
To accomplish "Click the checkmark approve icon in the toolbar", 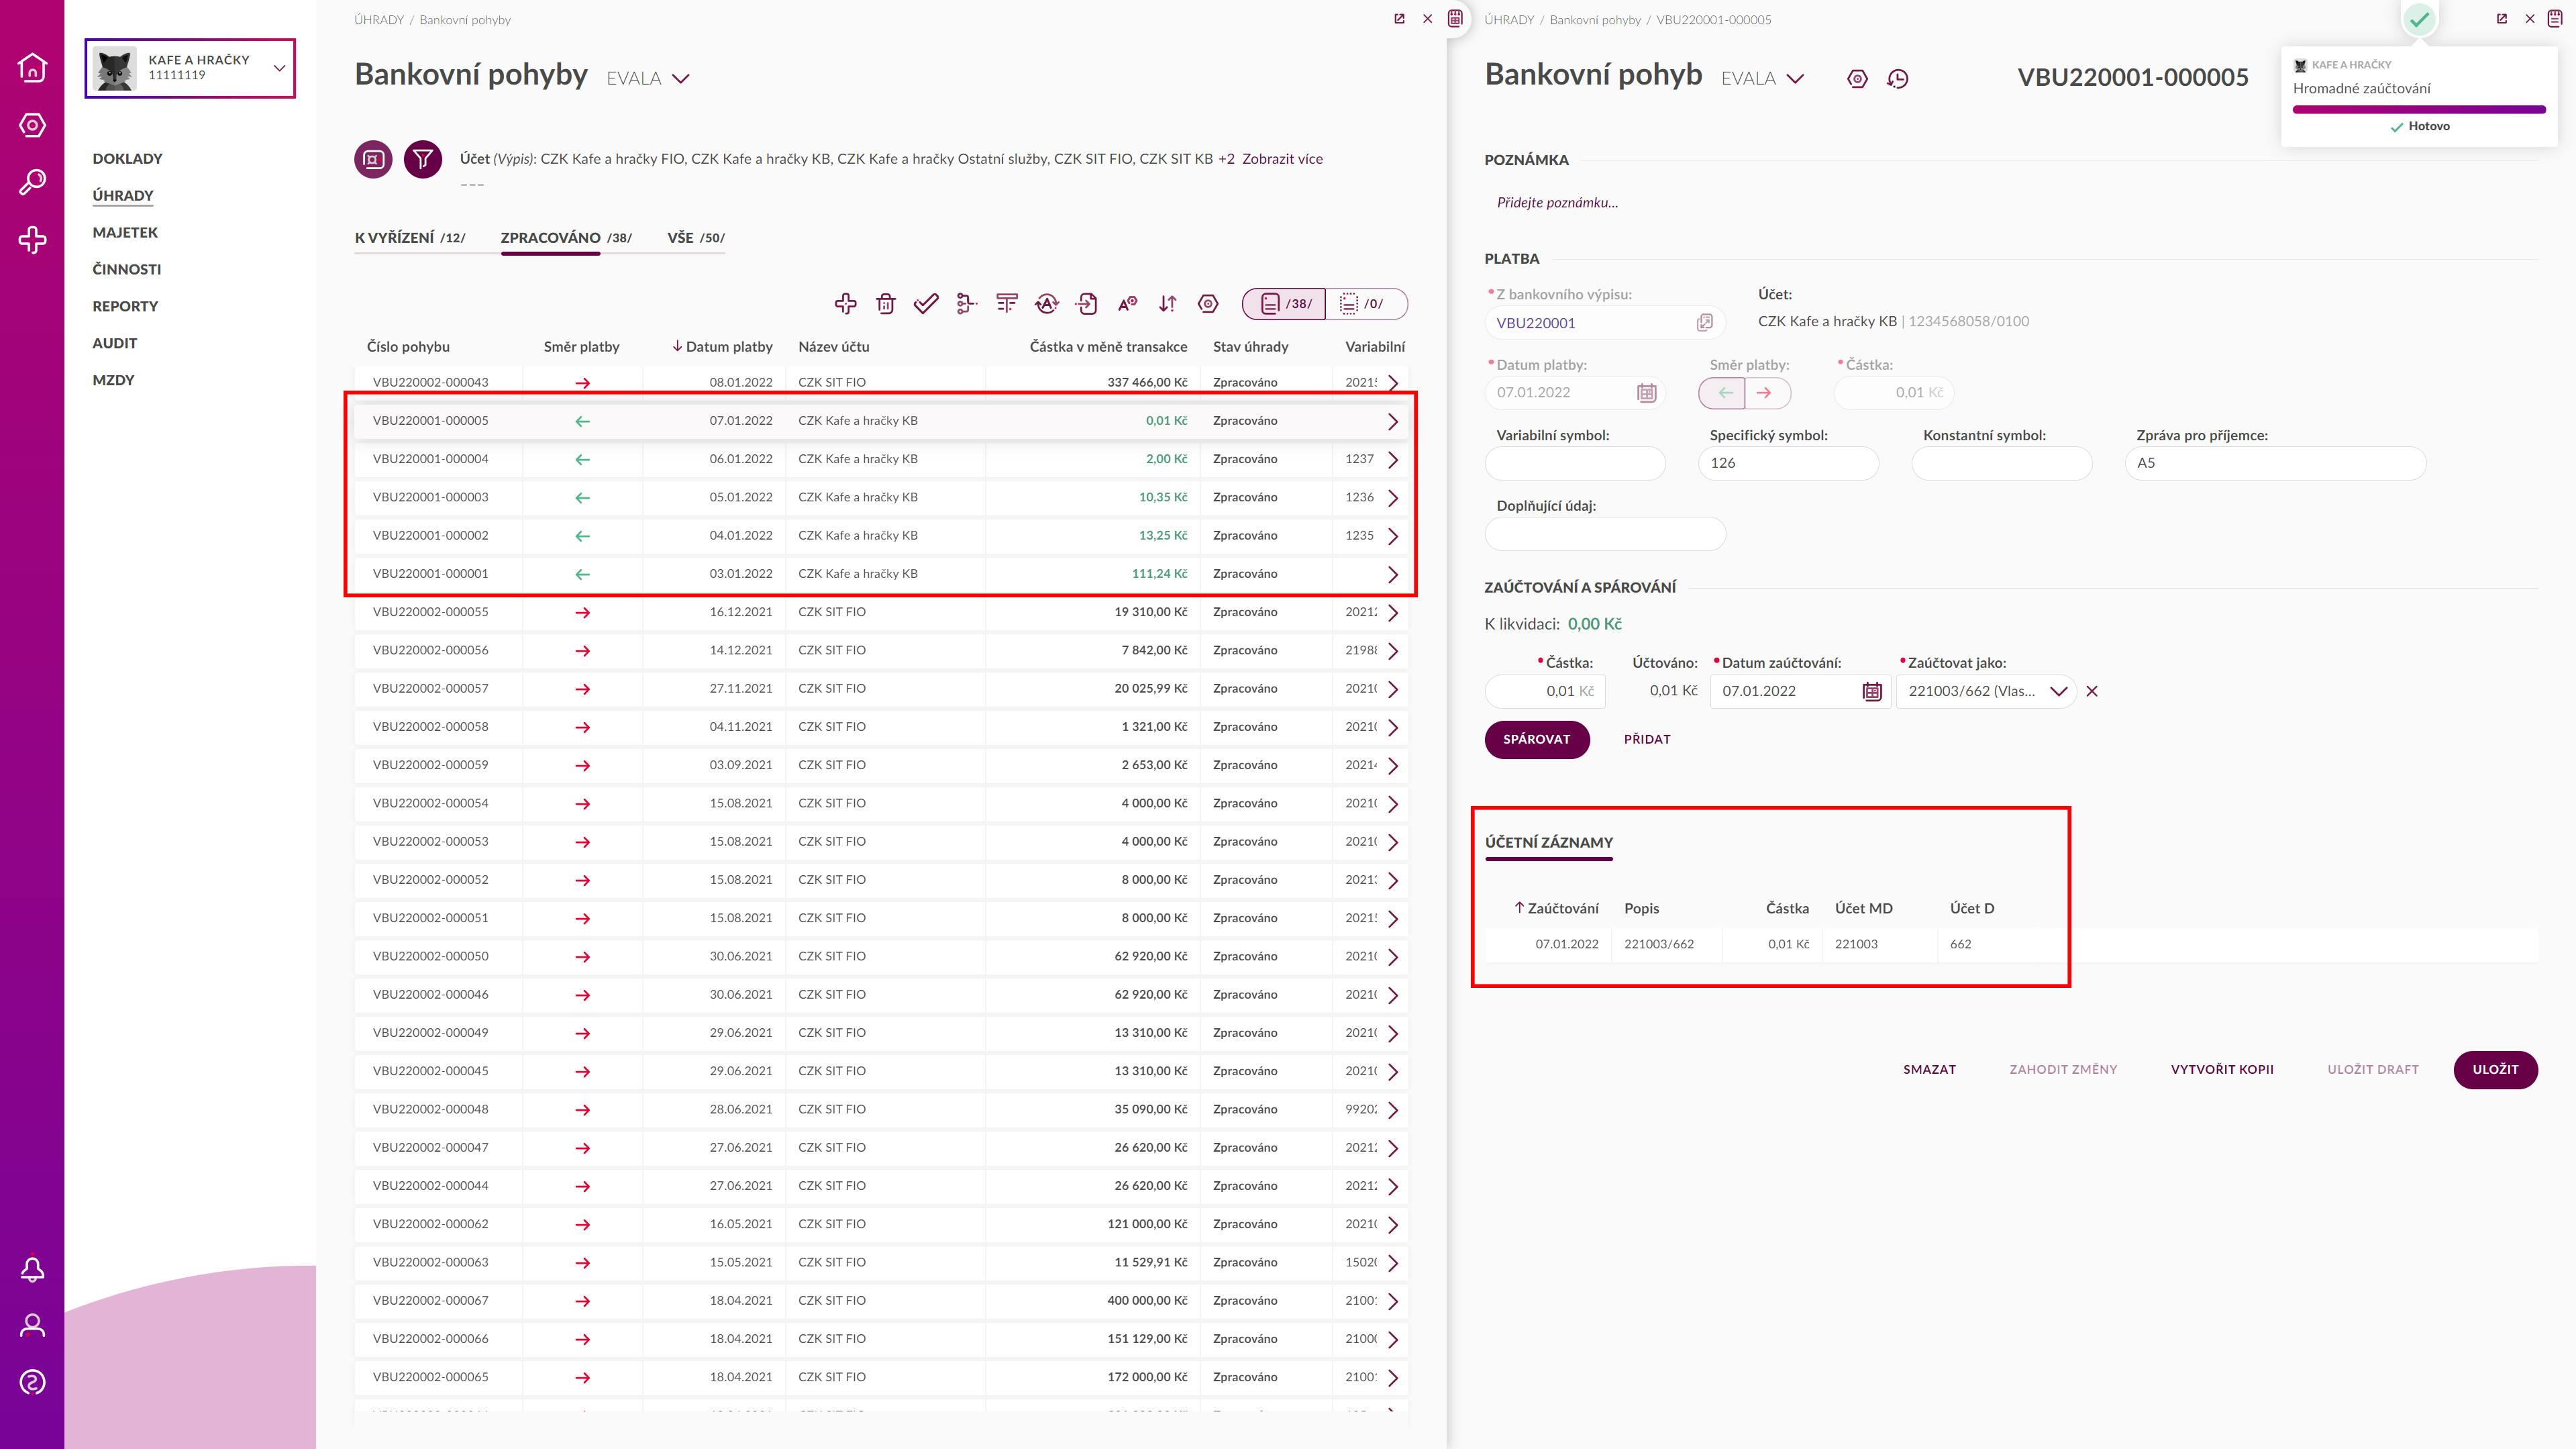I will click(926, 303).
